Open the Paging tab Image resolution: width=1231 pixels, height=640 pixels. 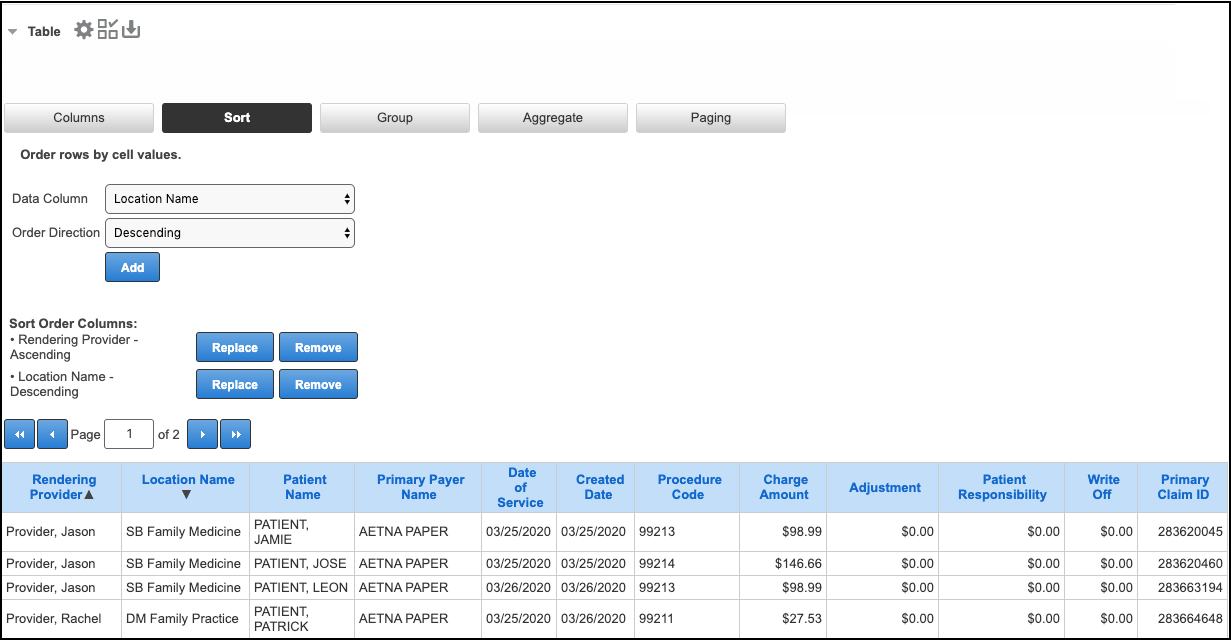710,118
